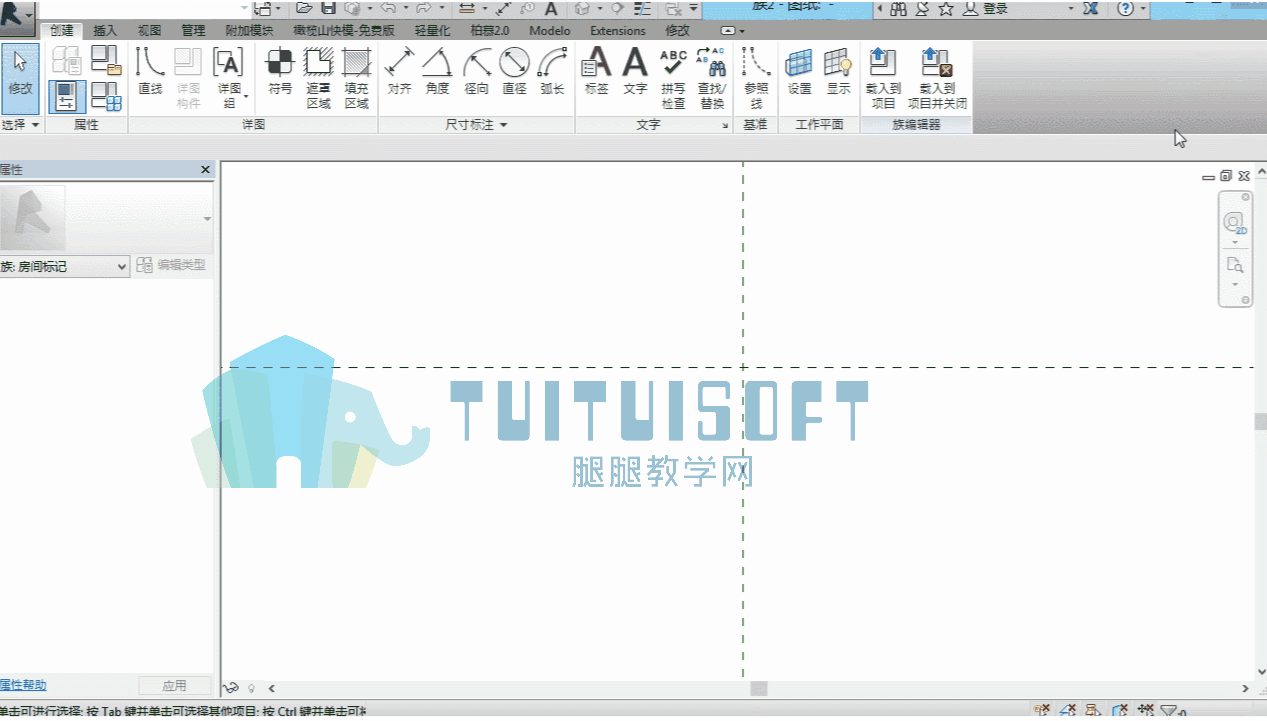1267x721 pixels.
Task: Click the 显示 show work plane icon
Action: (838, 72)
